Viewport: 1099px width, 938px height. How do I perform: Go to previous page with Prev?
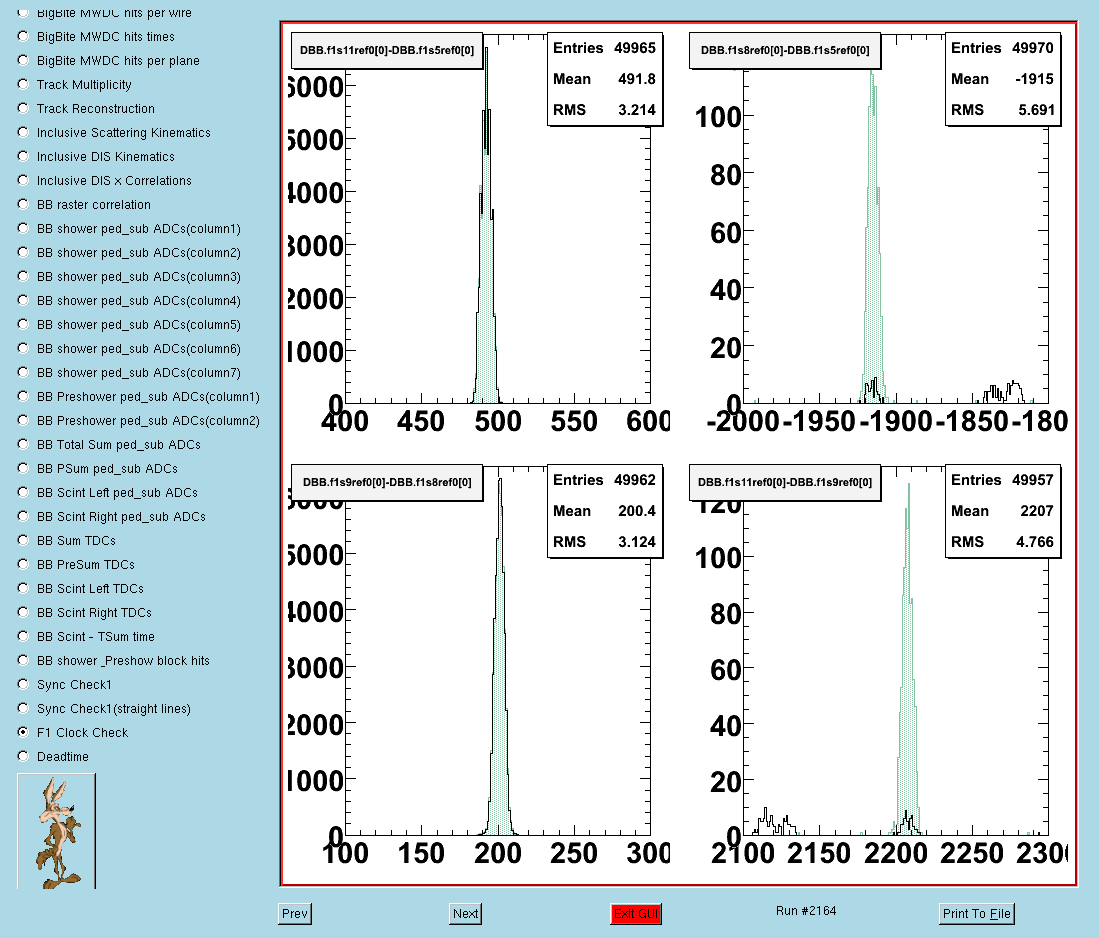point(295,913)
